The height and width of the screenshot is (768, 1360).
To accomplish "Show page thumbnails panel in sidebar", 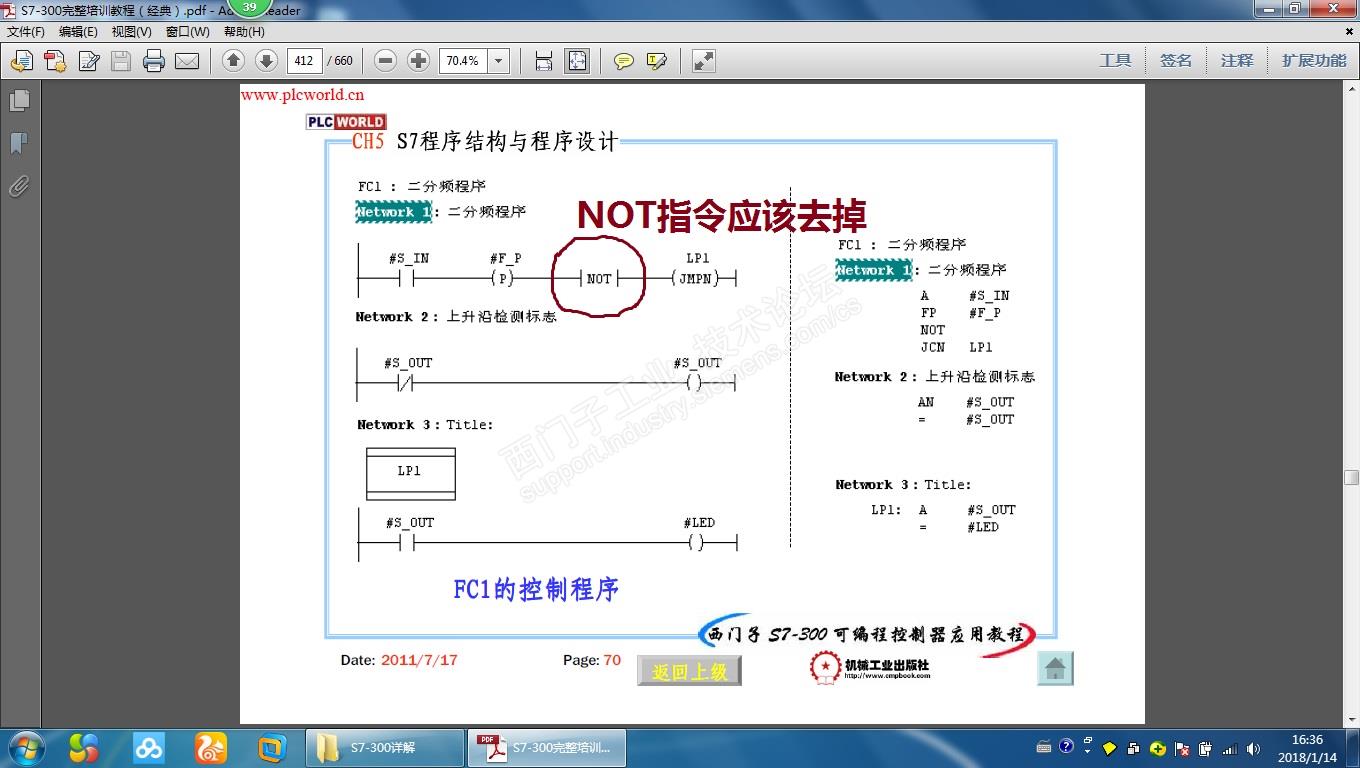I will pos(19,101).
